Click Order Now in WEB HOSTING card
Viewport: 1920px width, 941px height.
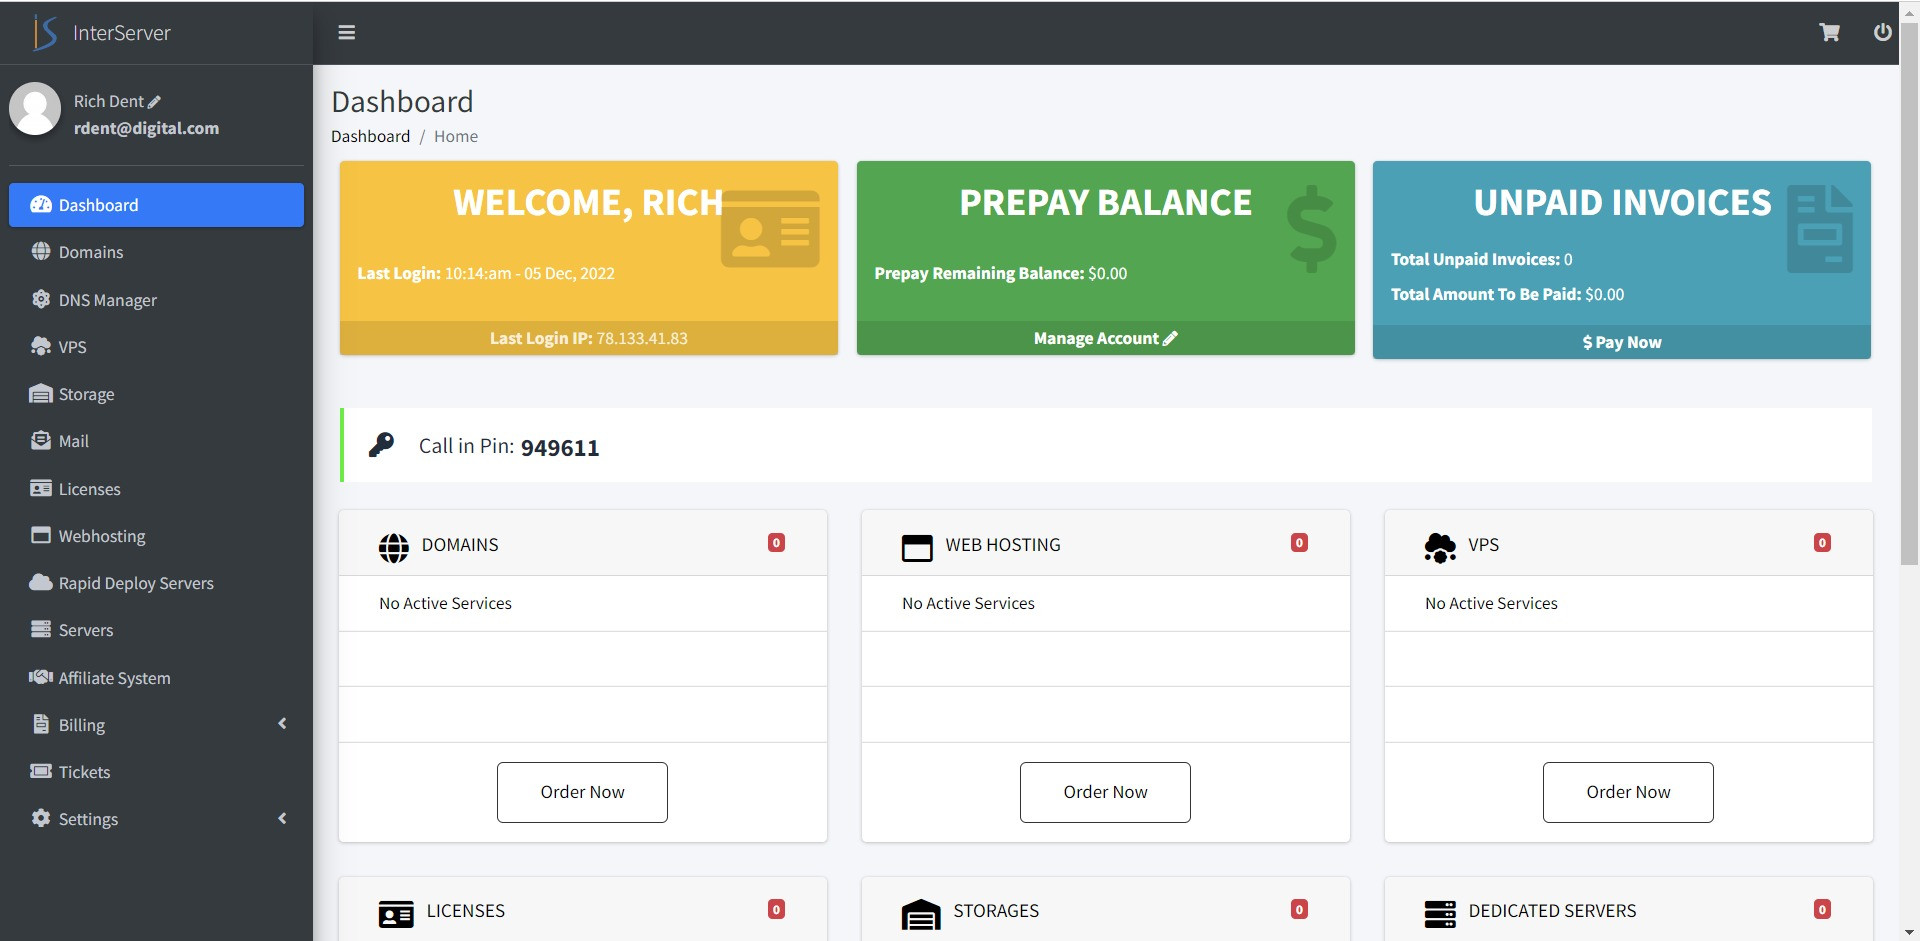tap(1105, 792)
